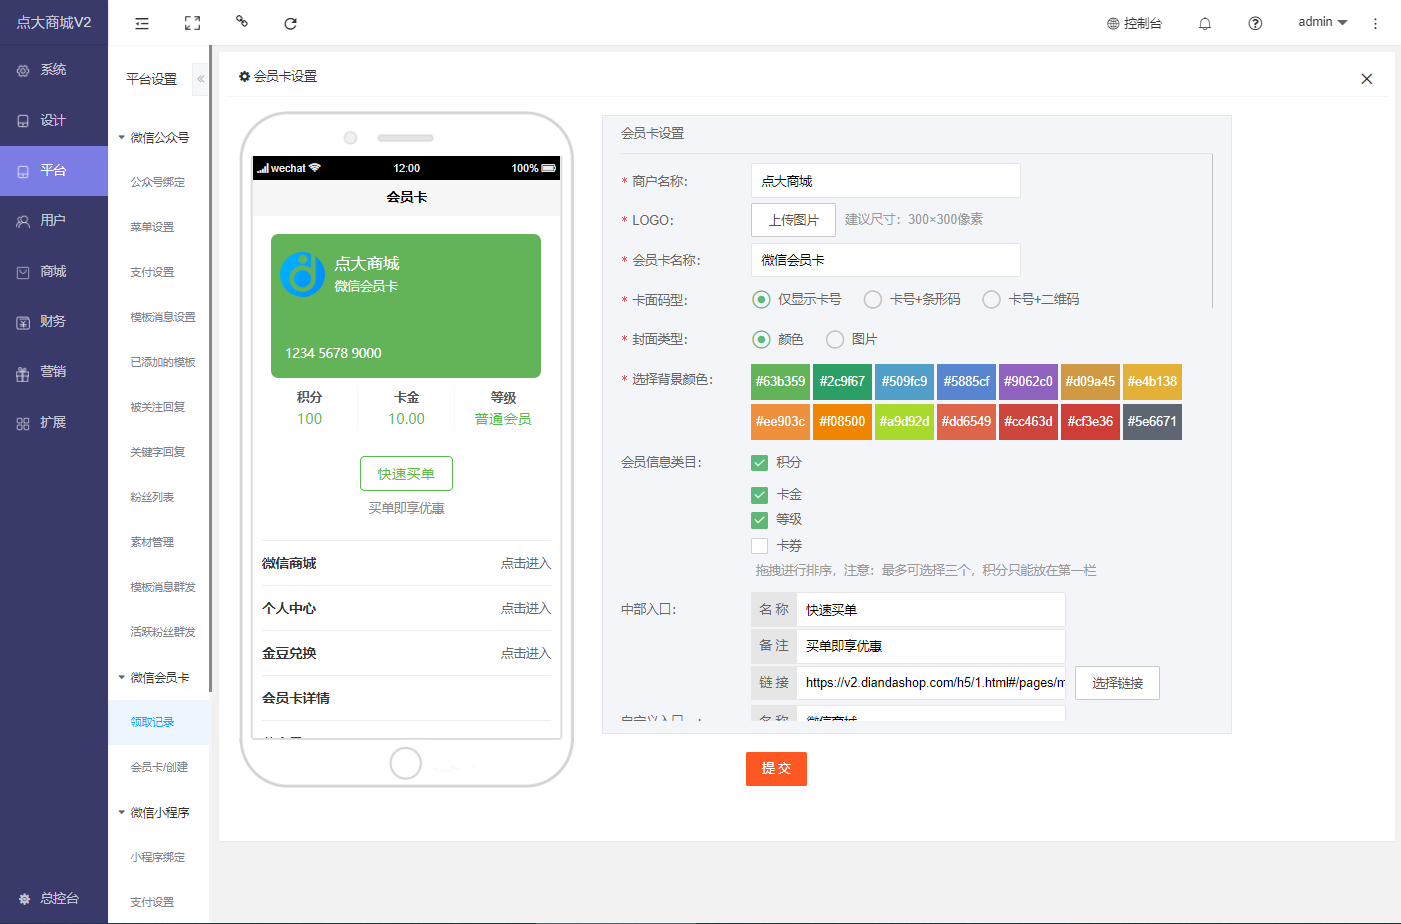Collapse the sidebar with the menu fold icon
This screenshot has height=924, width=1401.
pos(142,23)
